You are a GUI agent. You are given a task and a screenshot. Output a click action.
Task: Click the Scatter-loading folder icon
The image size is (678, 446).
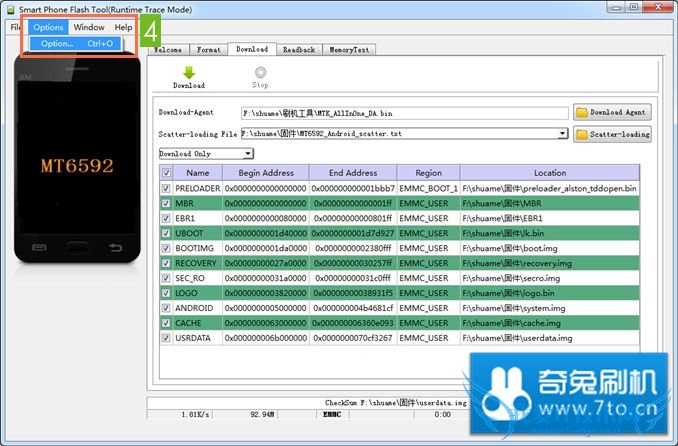(x=582, y=133)
